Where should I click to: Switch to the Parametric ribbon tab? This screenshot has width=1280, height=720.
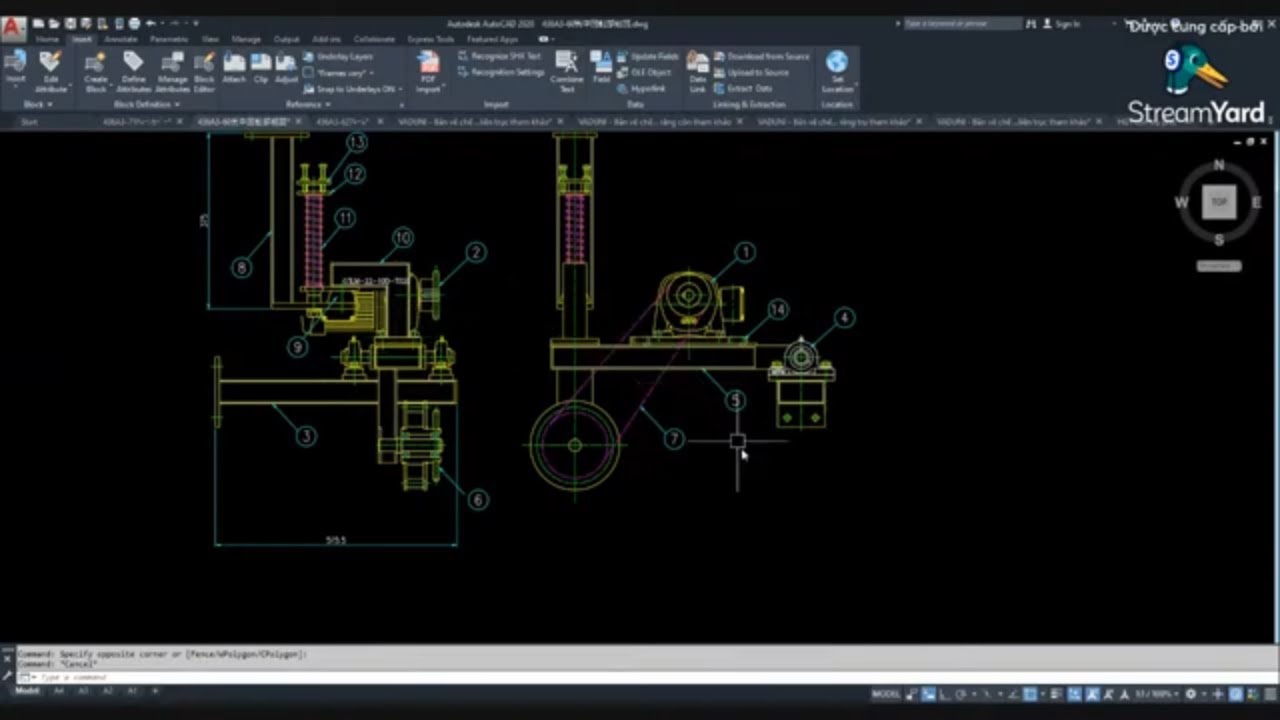tap(169, 39)
